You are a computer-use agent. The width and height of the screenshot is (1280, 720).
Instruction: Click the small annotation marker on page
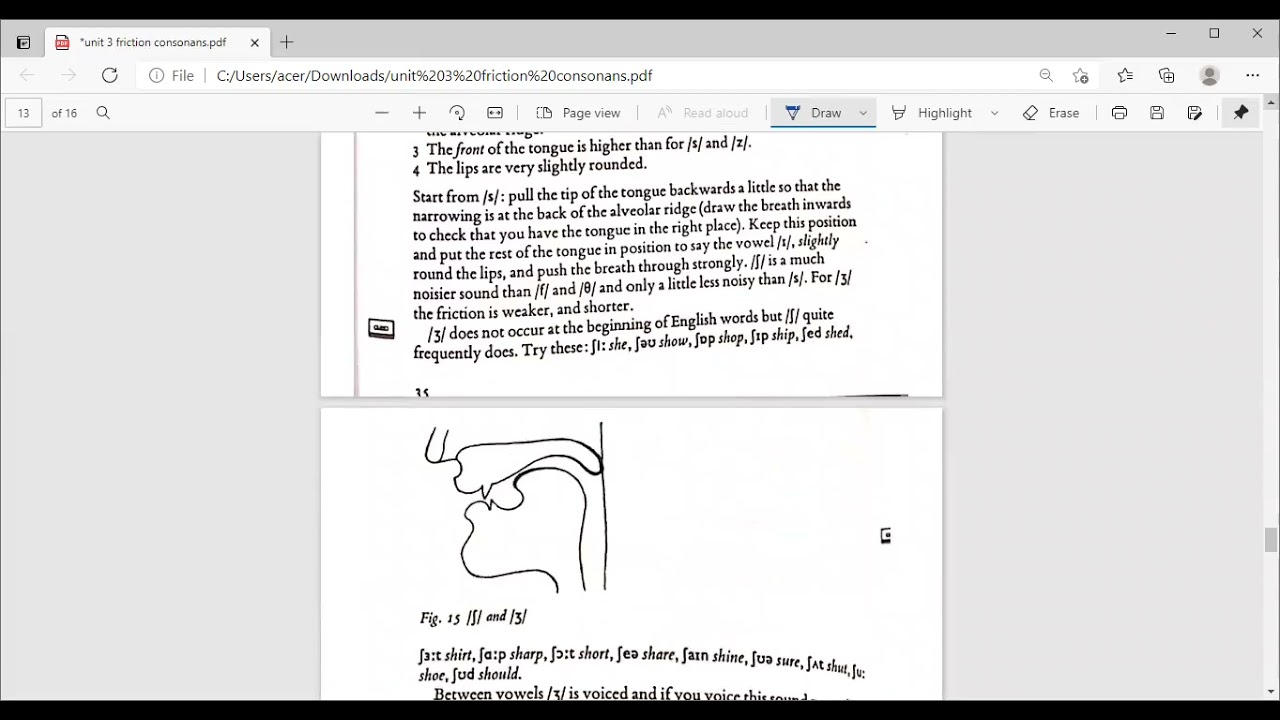[885, 536]
